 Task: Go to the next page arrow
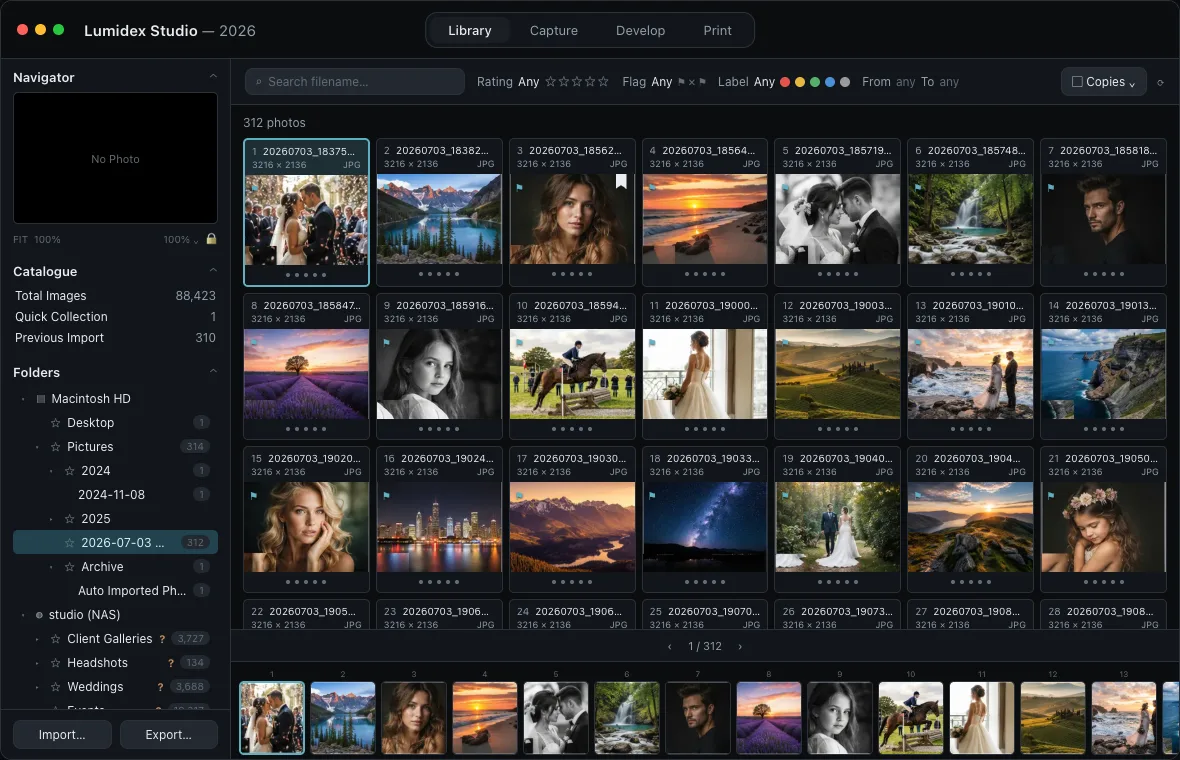740,646
